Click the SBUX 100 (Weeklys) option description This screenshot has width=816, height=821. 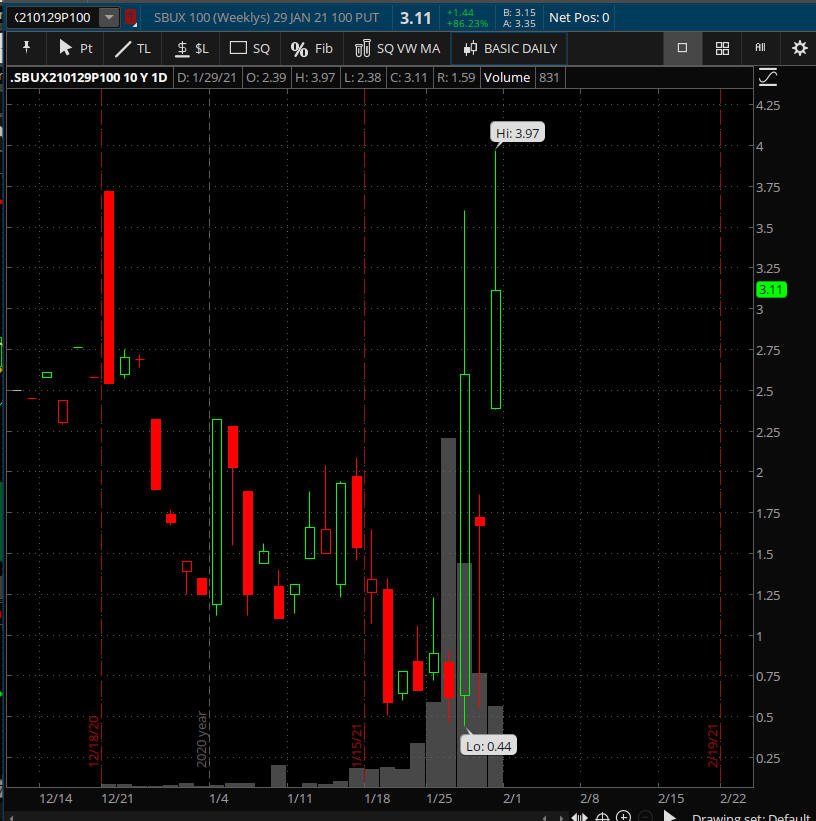click(266, 17)
